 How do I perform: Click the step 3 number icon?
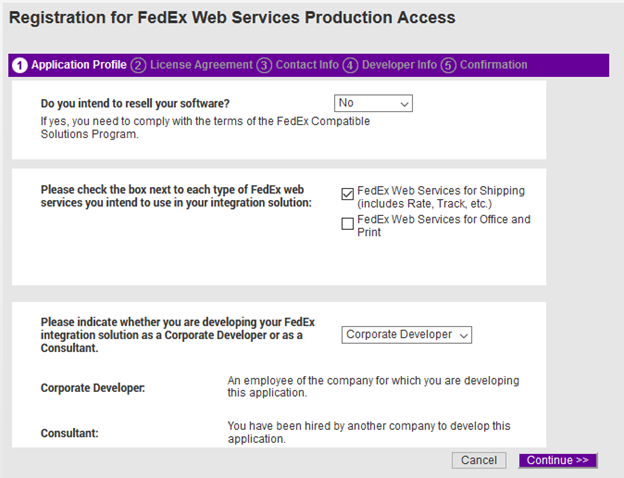[264, 65]
